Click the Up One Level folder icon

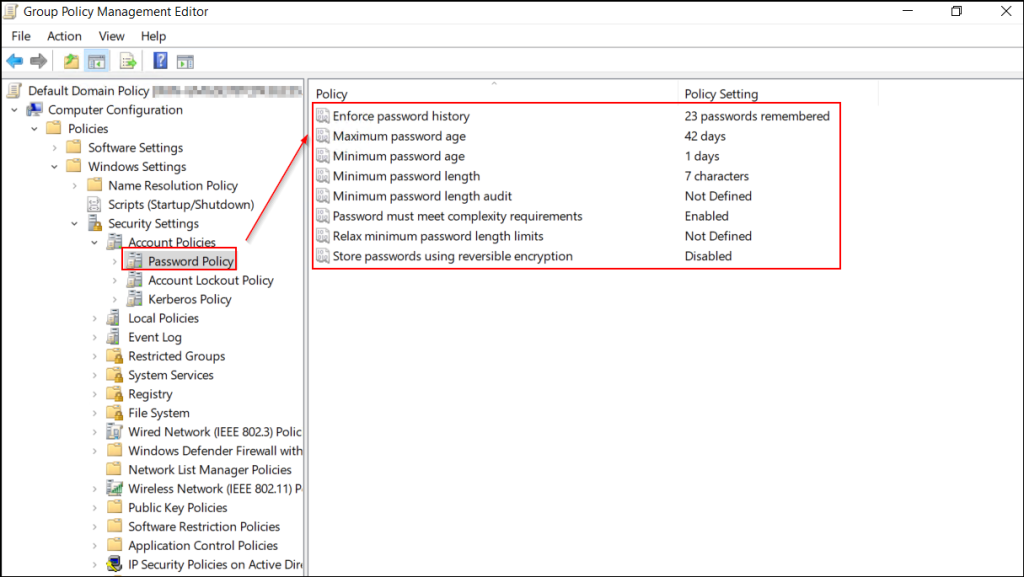[x=70, y=60]
